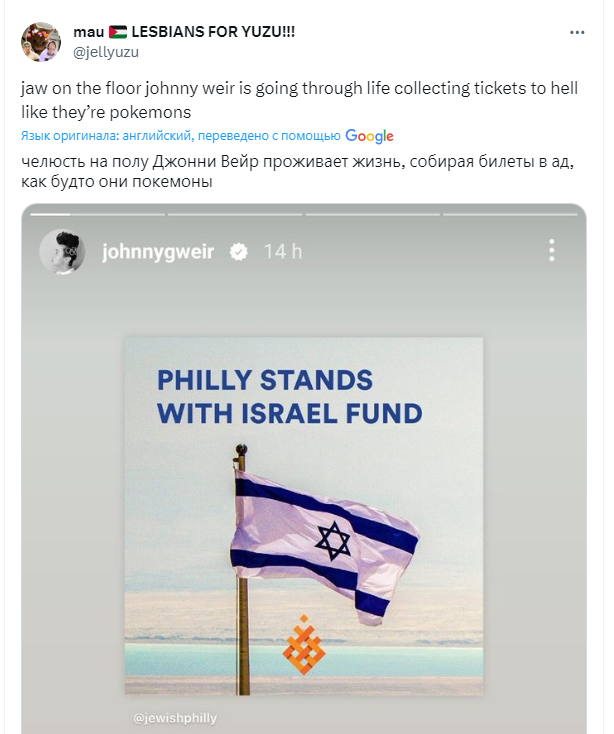
Task: Open the johnnygweir username in story header
Action: click(158, 252)
